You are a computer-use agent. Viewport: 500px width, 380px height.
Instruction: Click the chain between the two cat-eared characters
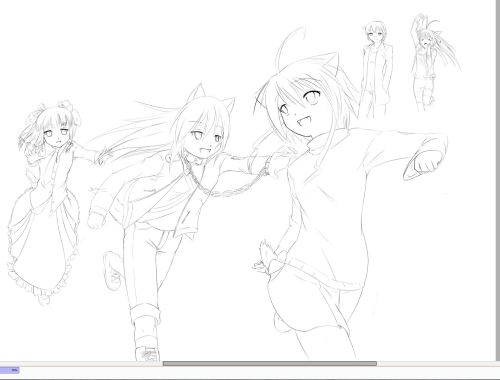[x=227, y=188]
